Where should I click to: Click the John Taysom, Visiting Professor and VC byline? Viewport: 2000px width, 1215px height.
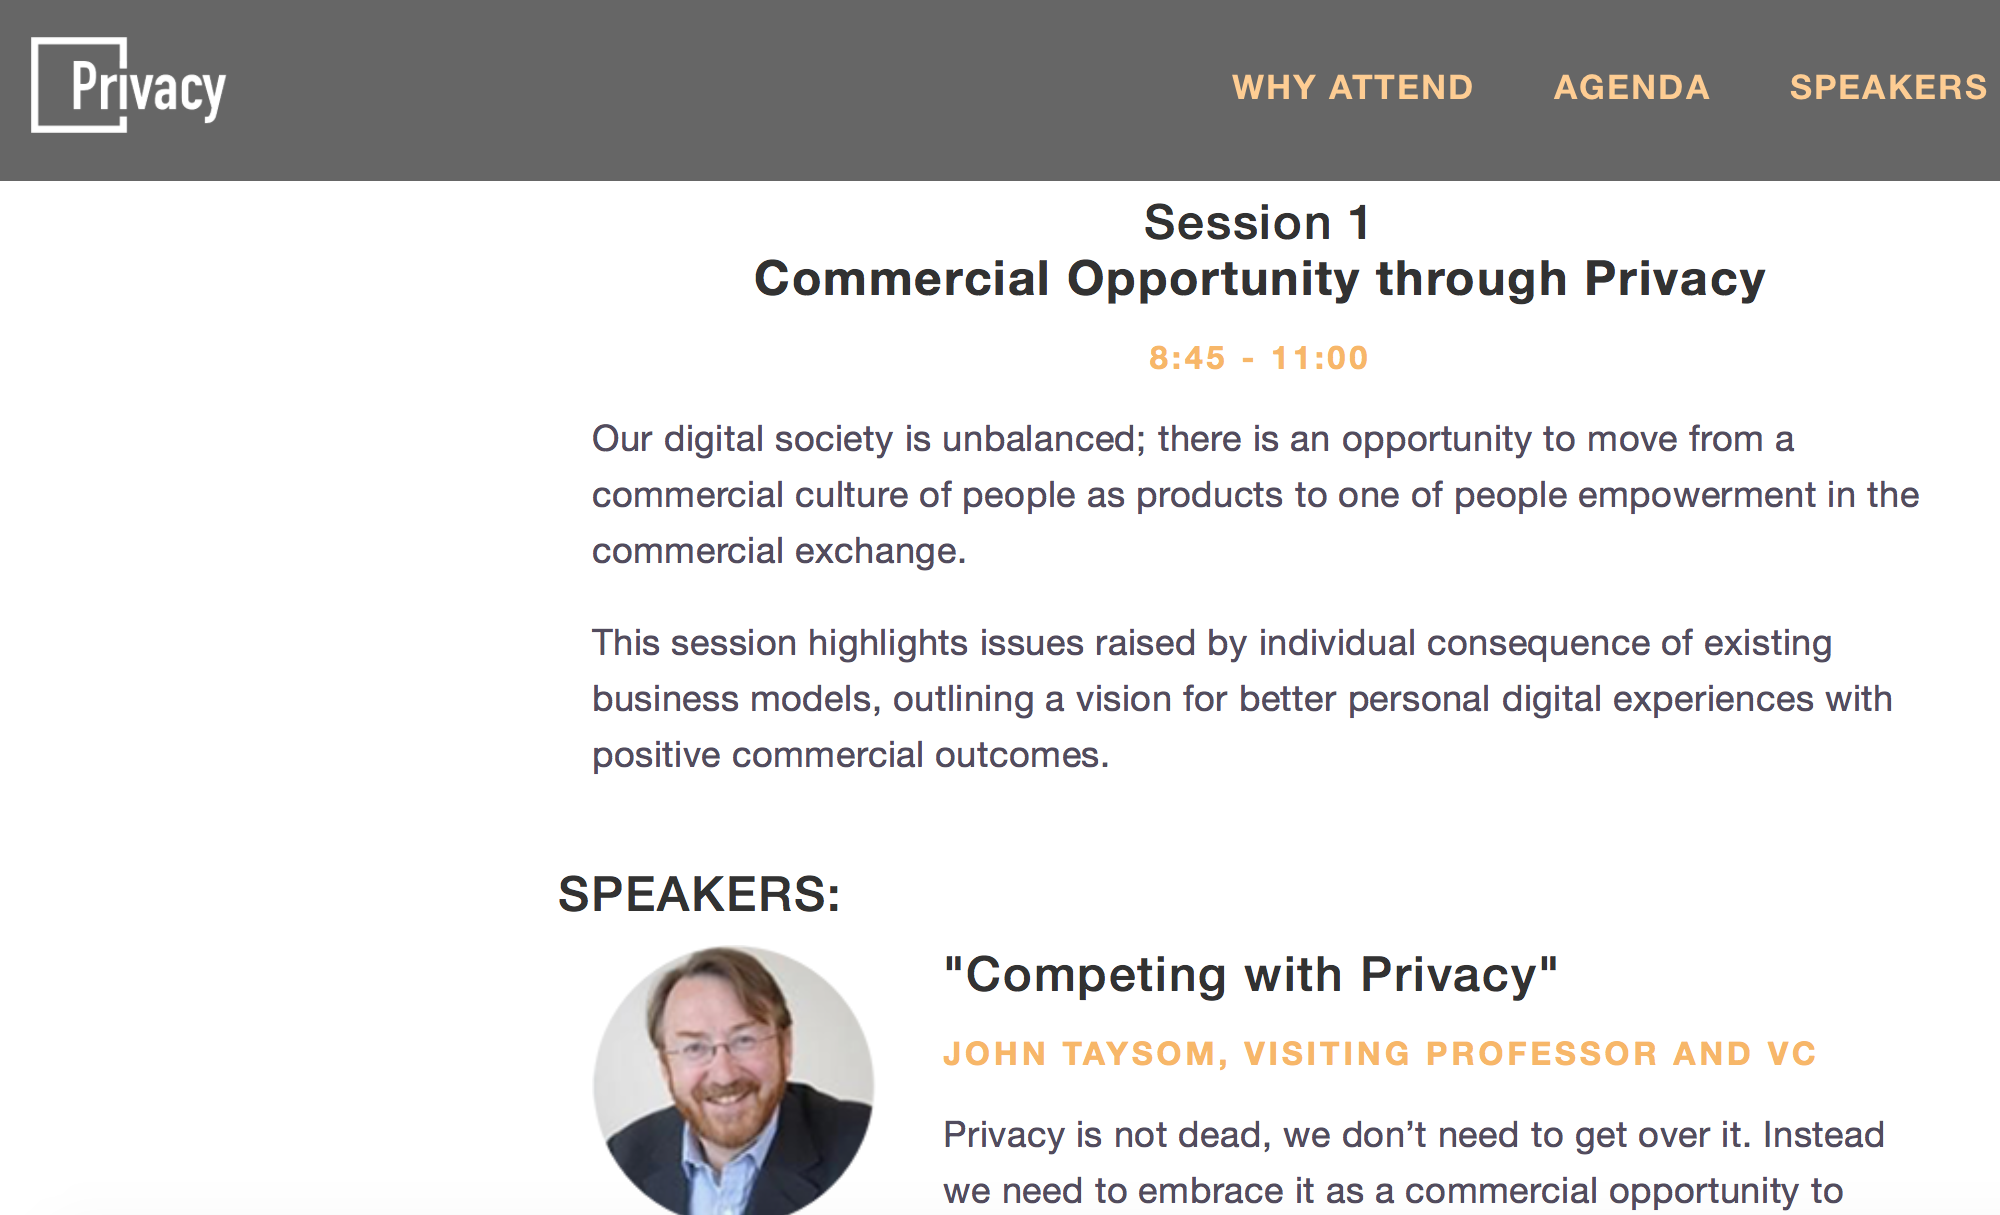(x=1380, y=1054)
